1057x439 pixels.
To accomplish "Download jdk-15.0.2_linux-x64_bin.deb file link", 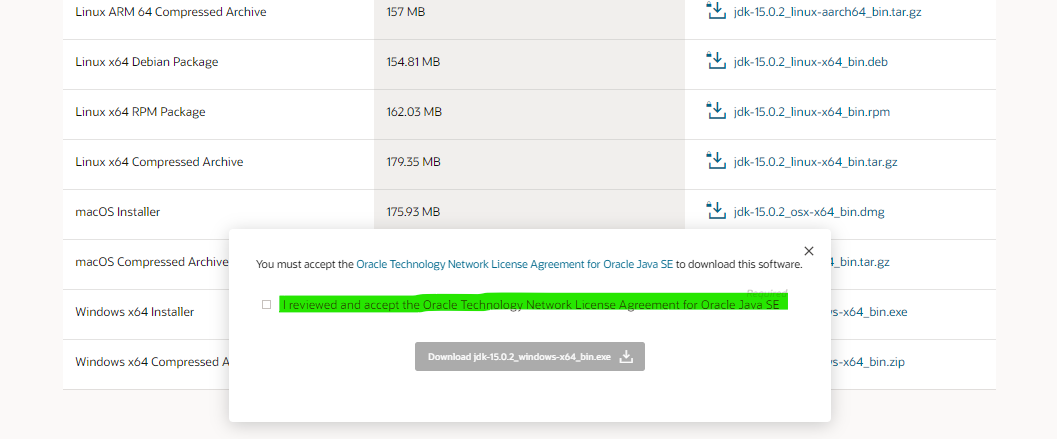I will pyautogui.click(x=811, y=62).
